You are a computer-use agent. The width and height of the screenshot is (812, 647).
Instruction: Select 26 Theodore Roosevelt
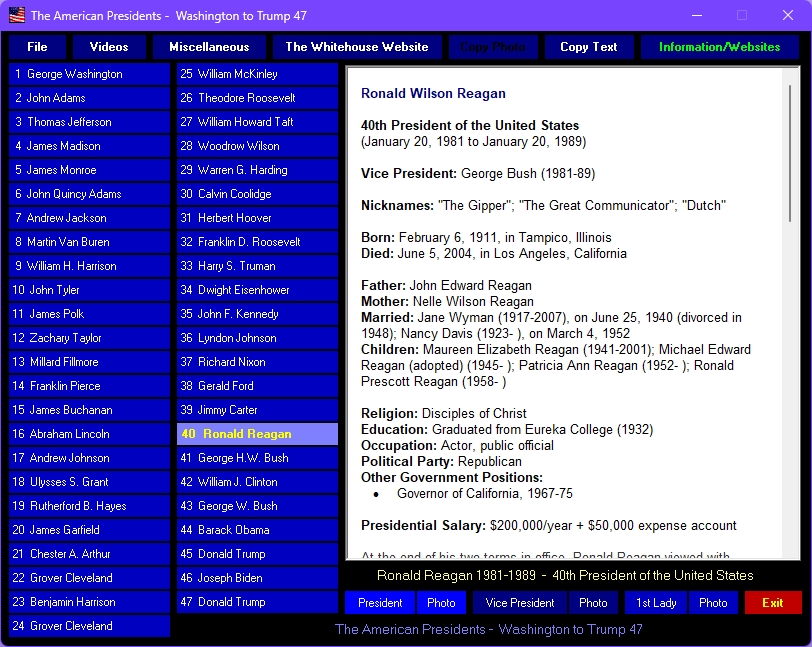(x=257, y=98)
